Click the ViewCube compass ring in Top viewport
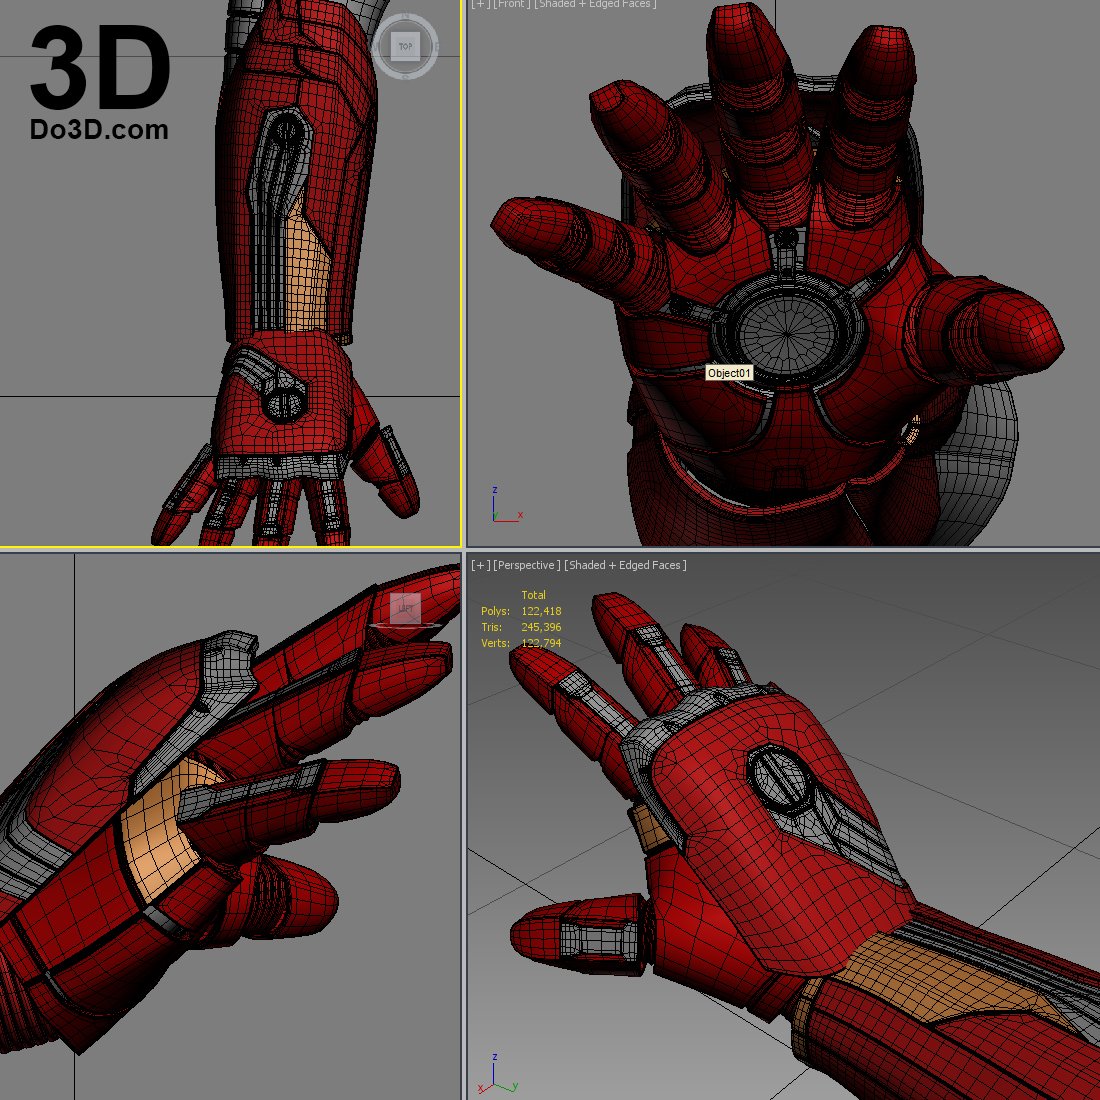The width and height of the screenshot is (1100, 1100). (405, 46)
